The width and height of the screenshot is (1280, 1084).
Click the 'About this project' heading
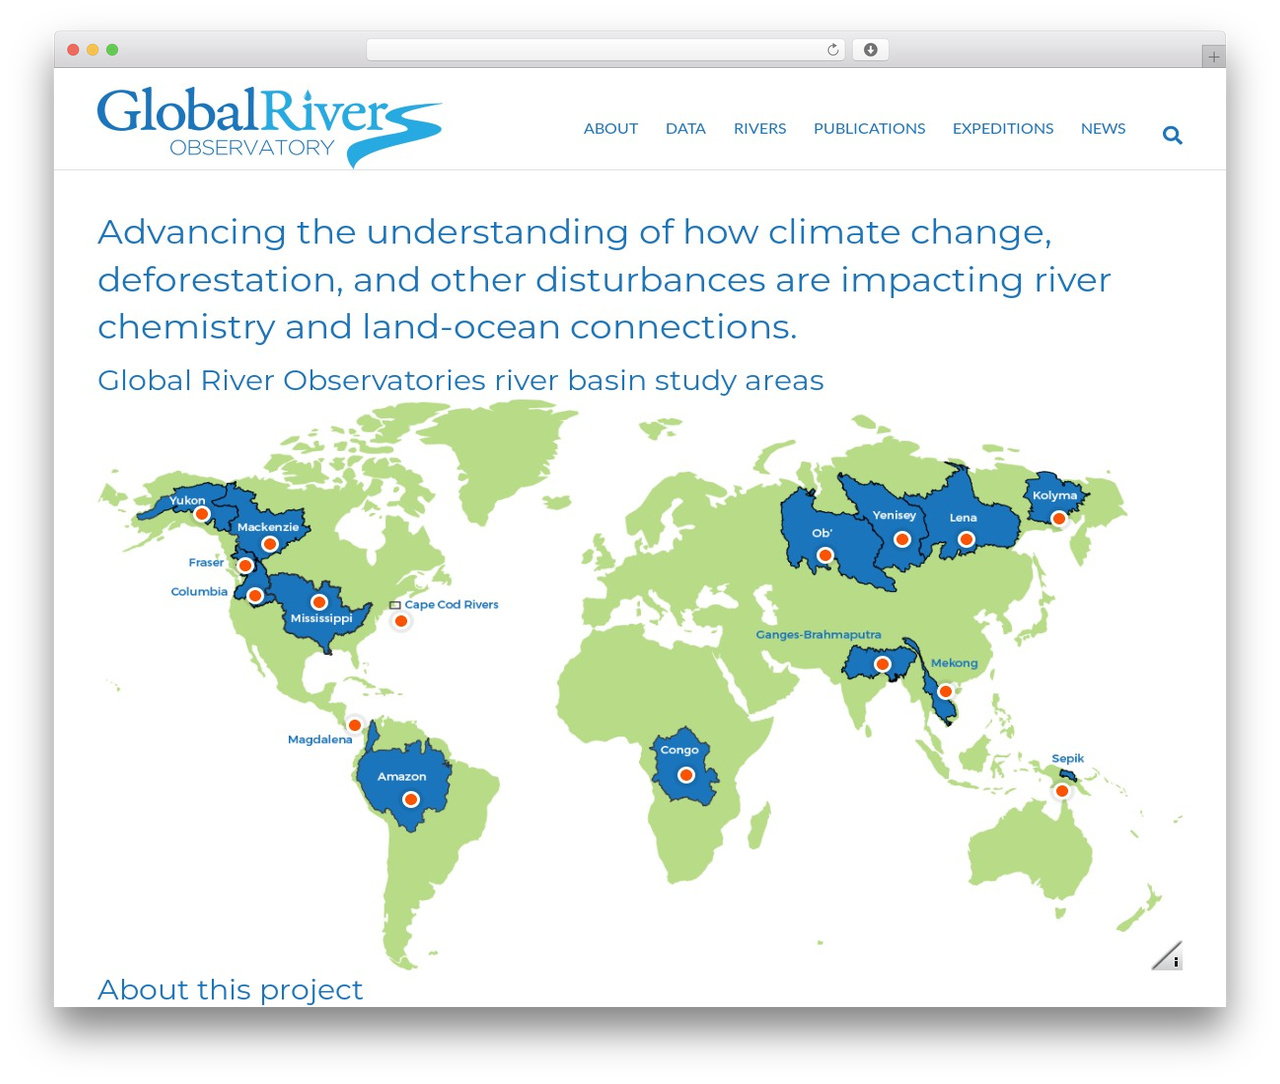(x=230, y=990)
